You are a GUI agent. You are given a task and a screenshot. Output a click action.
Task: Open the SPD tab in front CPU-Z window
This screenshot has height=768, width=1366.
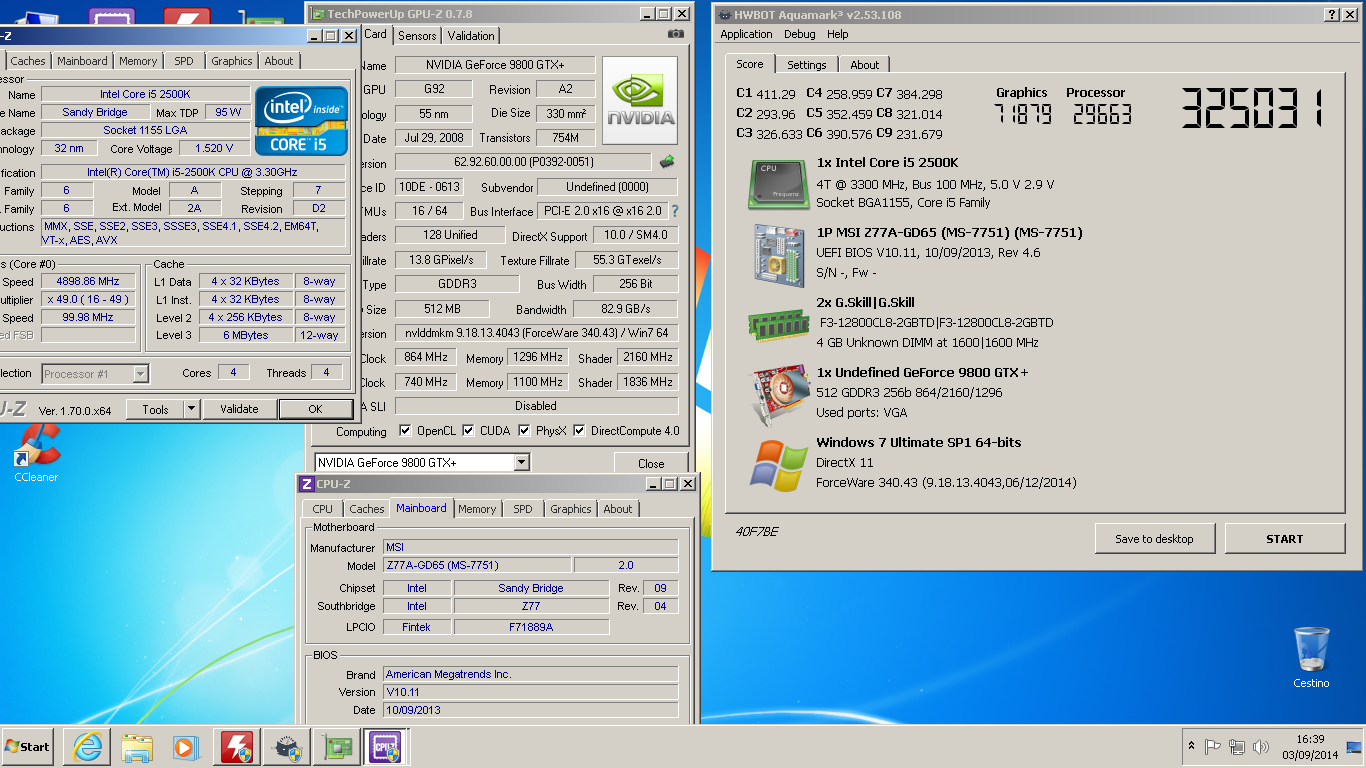[x=523, y=509]
